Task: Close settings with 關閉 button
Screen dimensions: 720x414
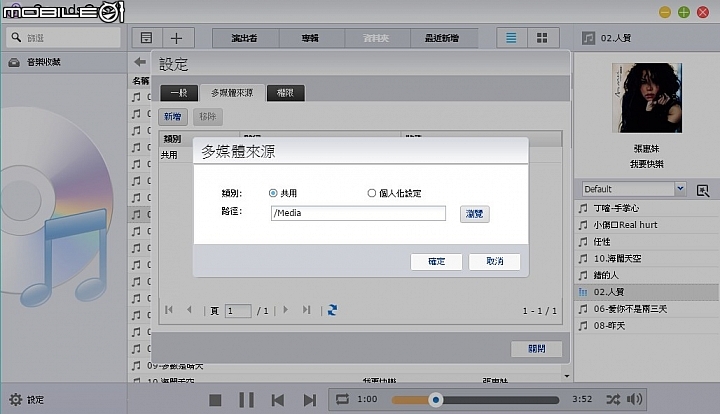Action: tap(536, 349)
